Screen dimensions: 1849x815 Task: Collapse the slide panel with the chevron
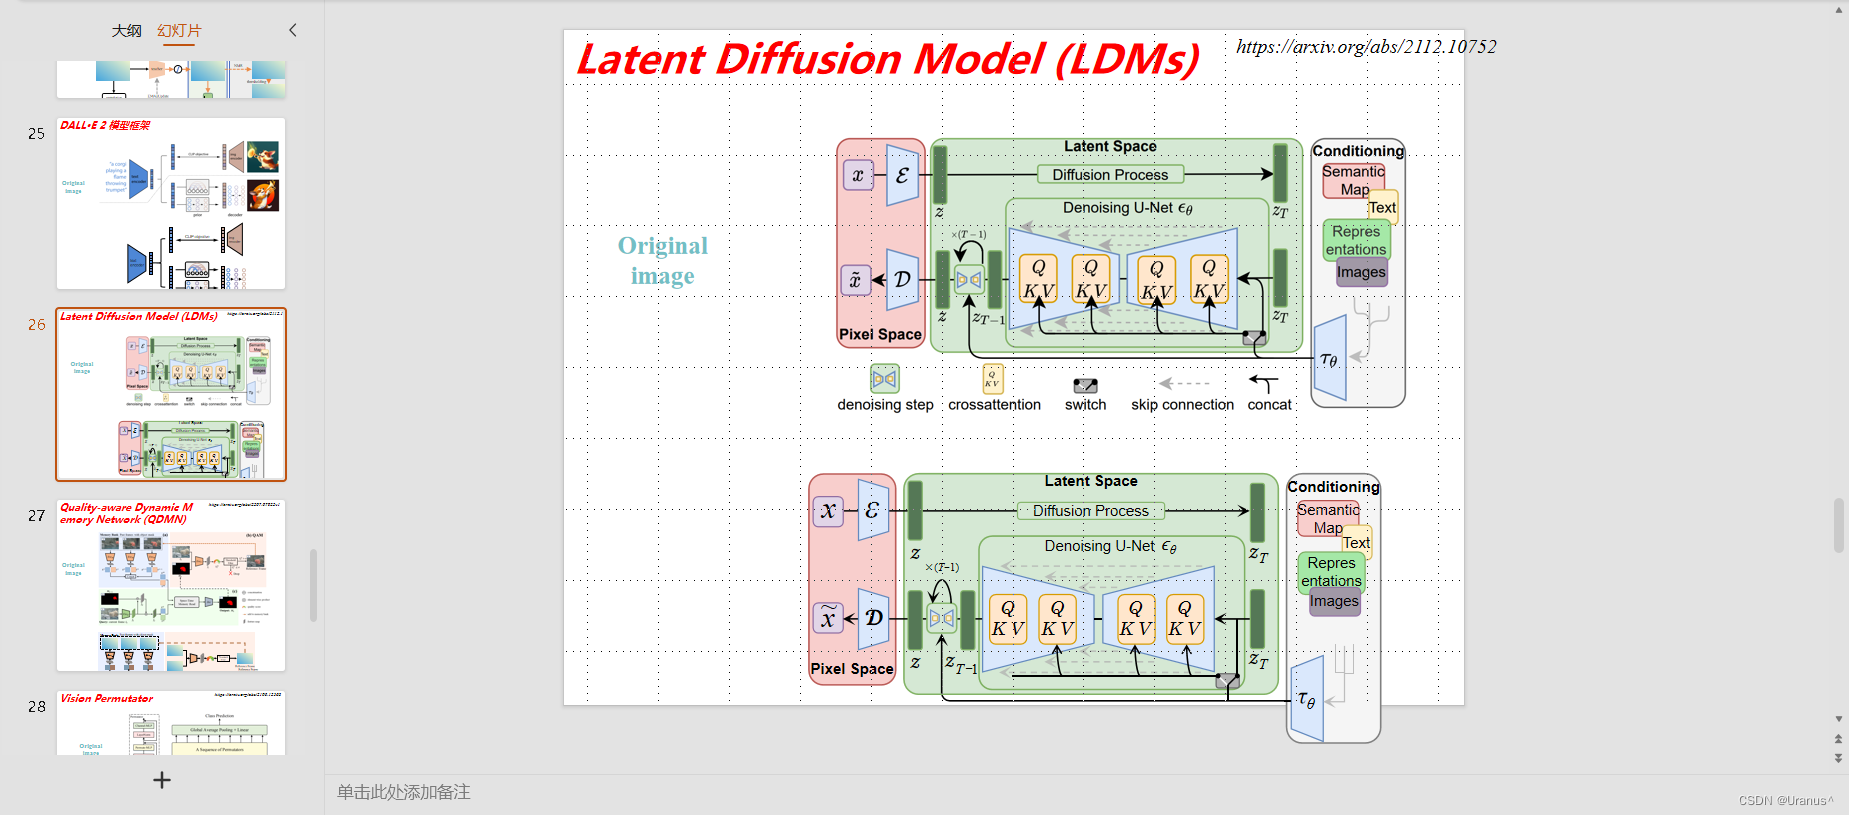[293, 30]
